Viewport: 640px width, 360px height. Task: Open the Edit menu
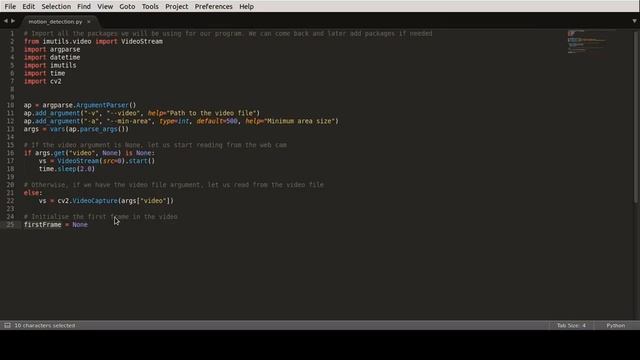point(29,7)
